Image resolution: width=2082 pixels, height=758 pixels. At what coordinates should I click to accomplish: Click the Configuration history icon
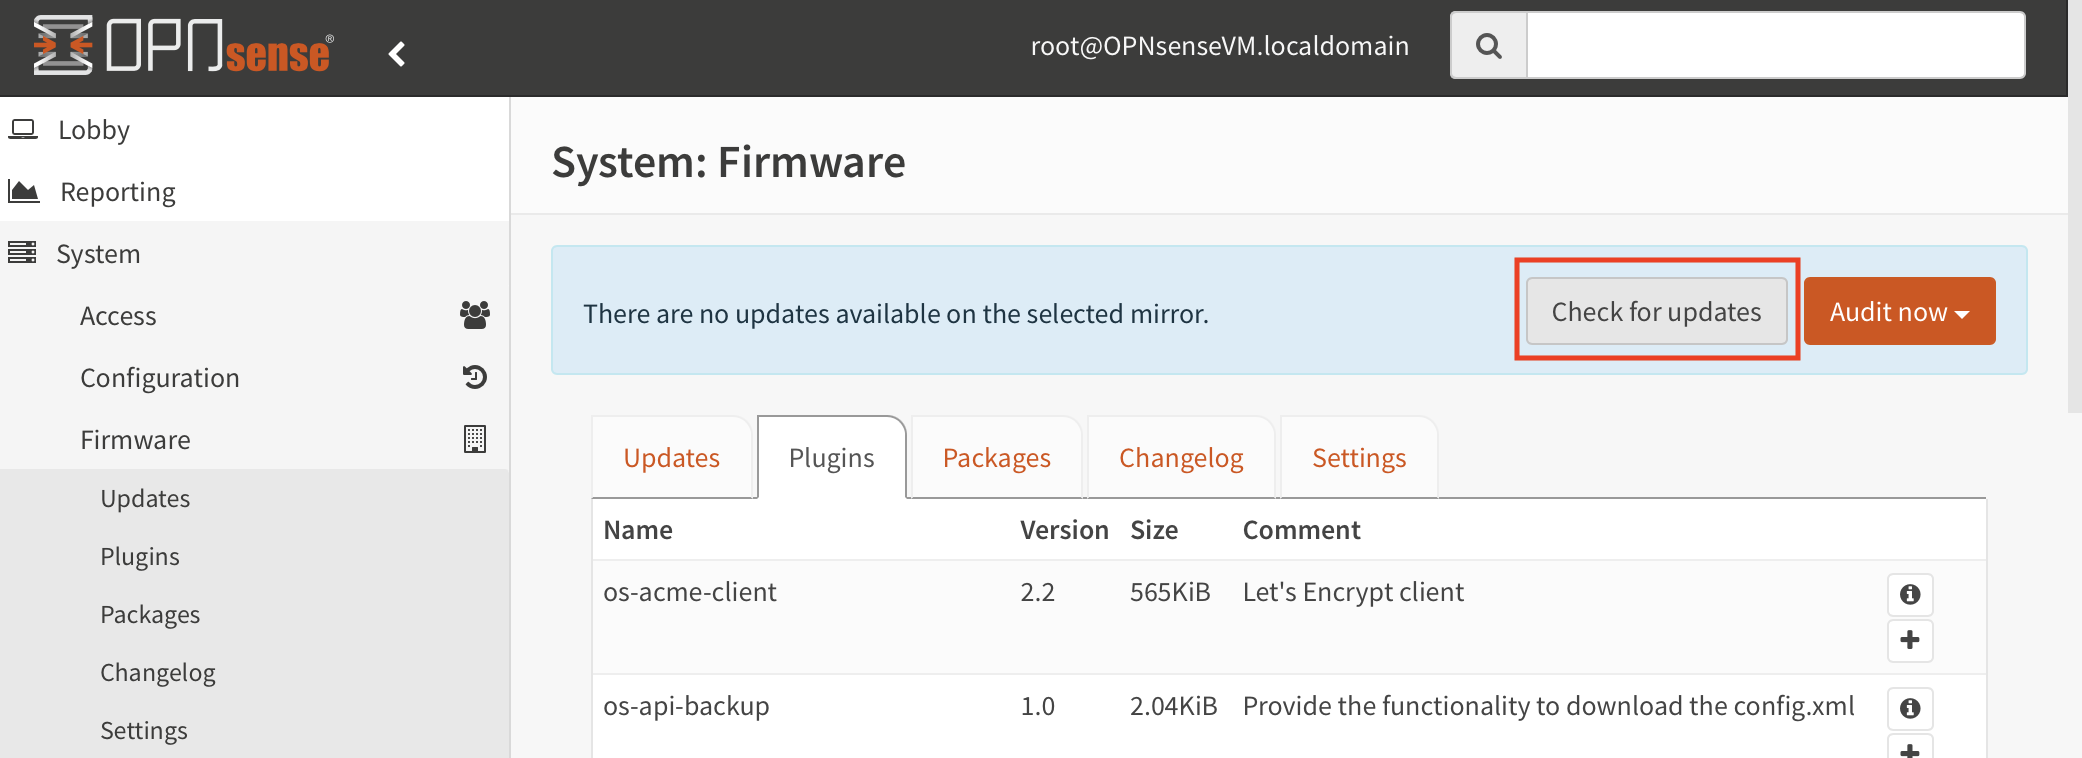[x=475, y=377]
